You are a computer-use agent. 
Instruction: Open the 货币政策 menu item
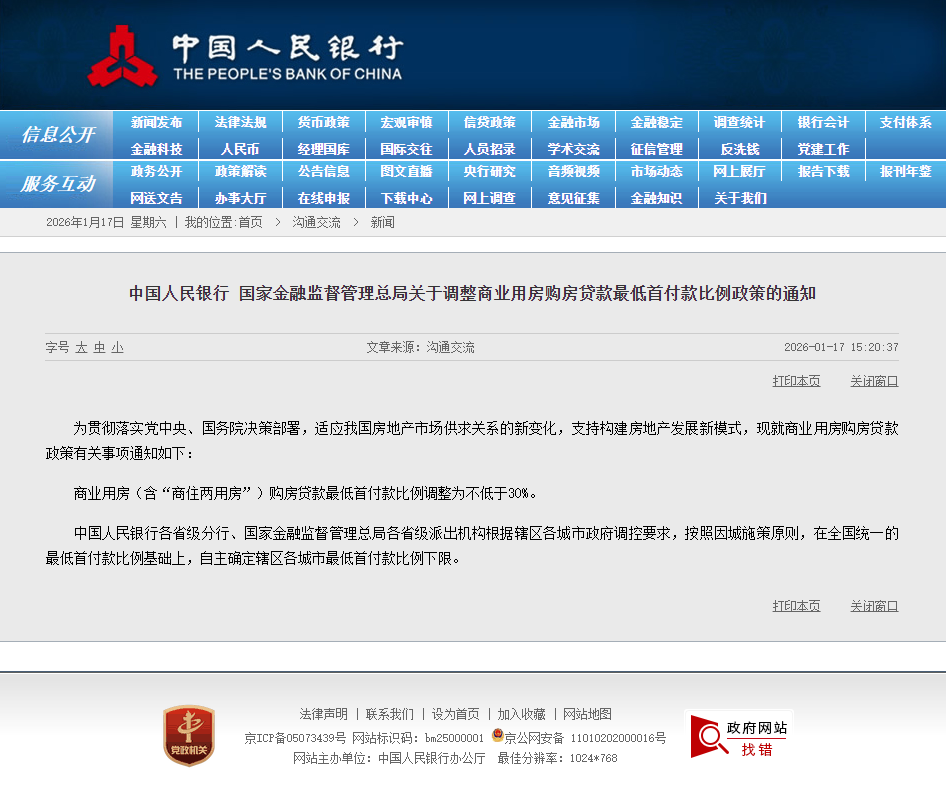[x=323, y=122]
